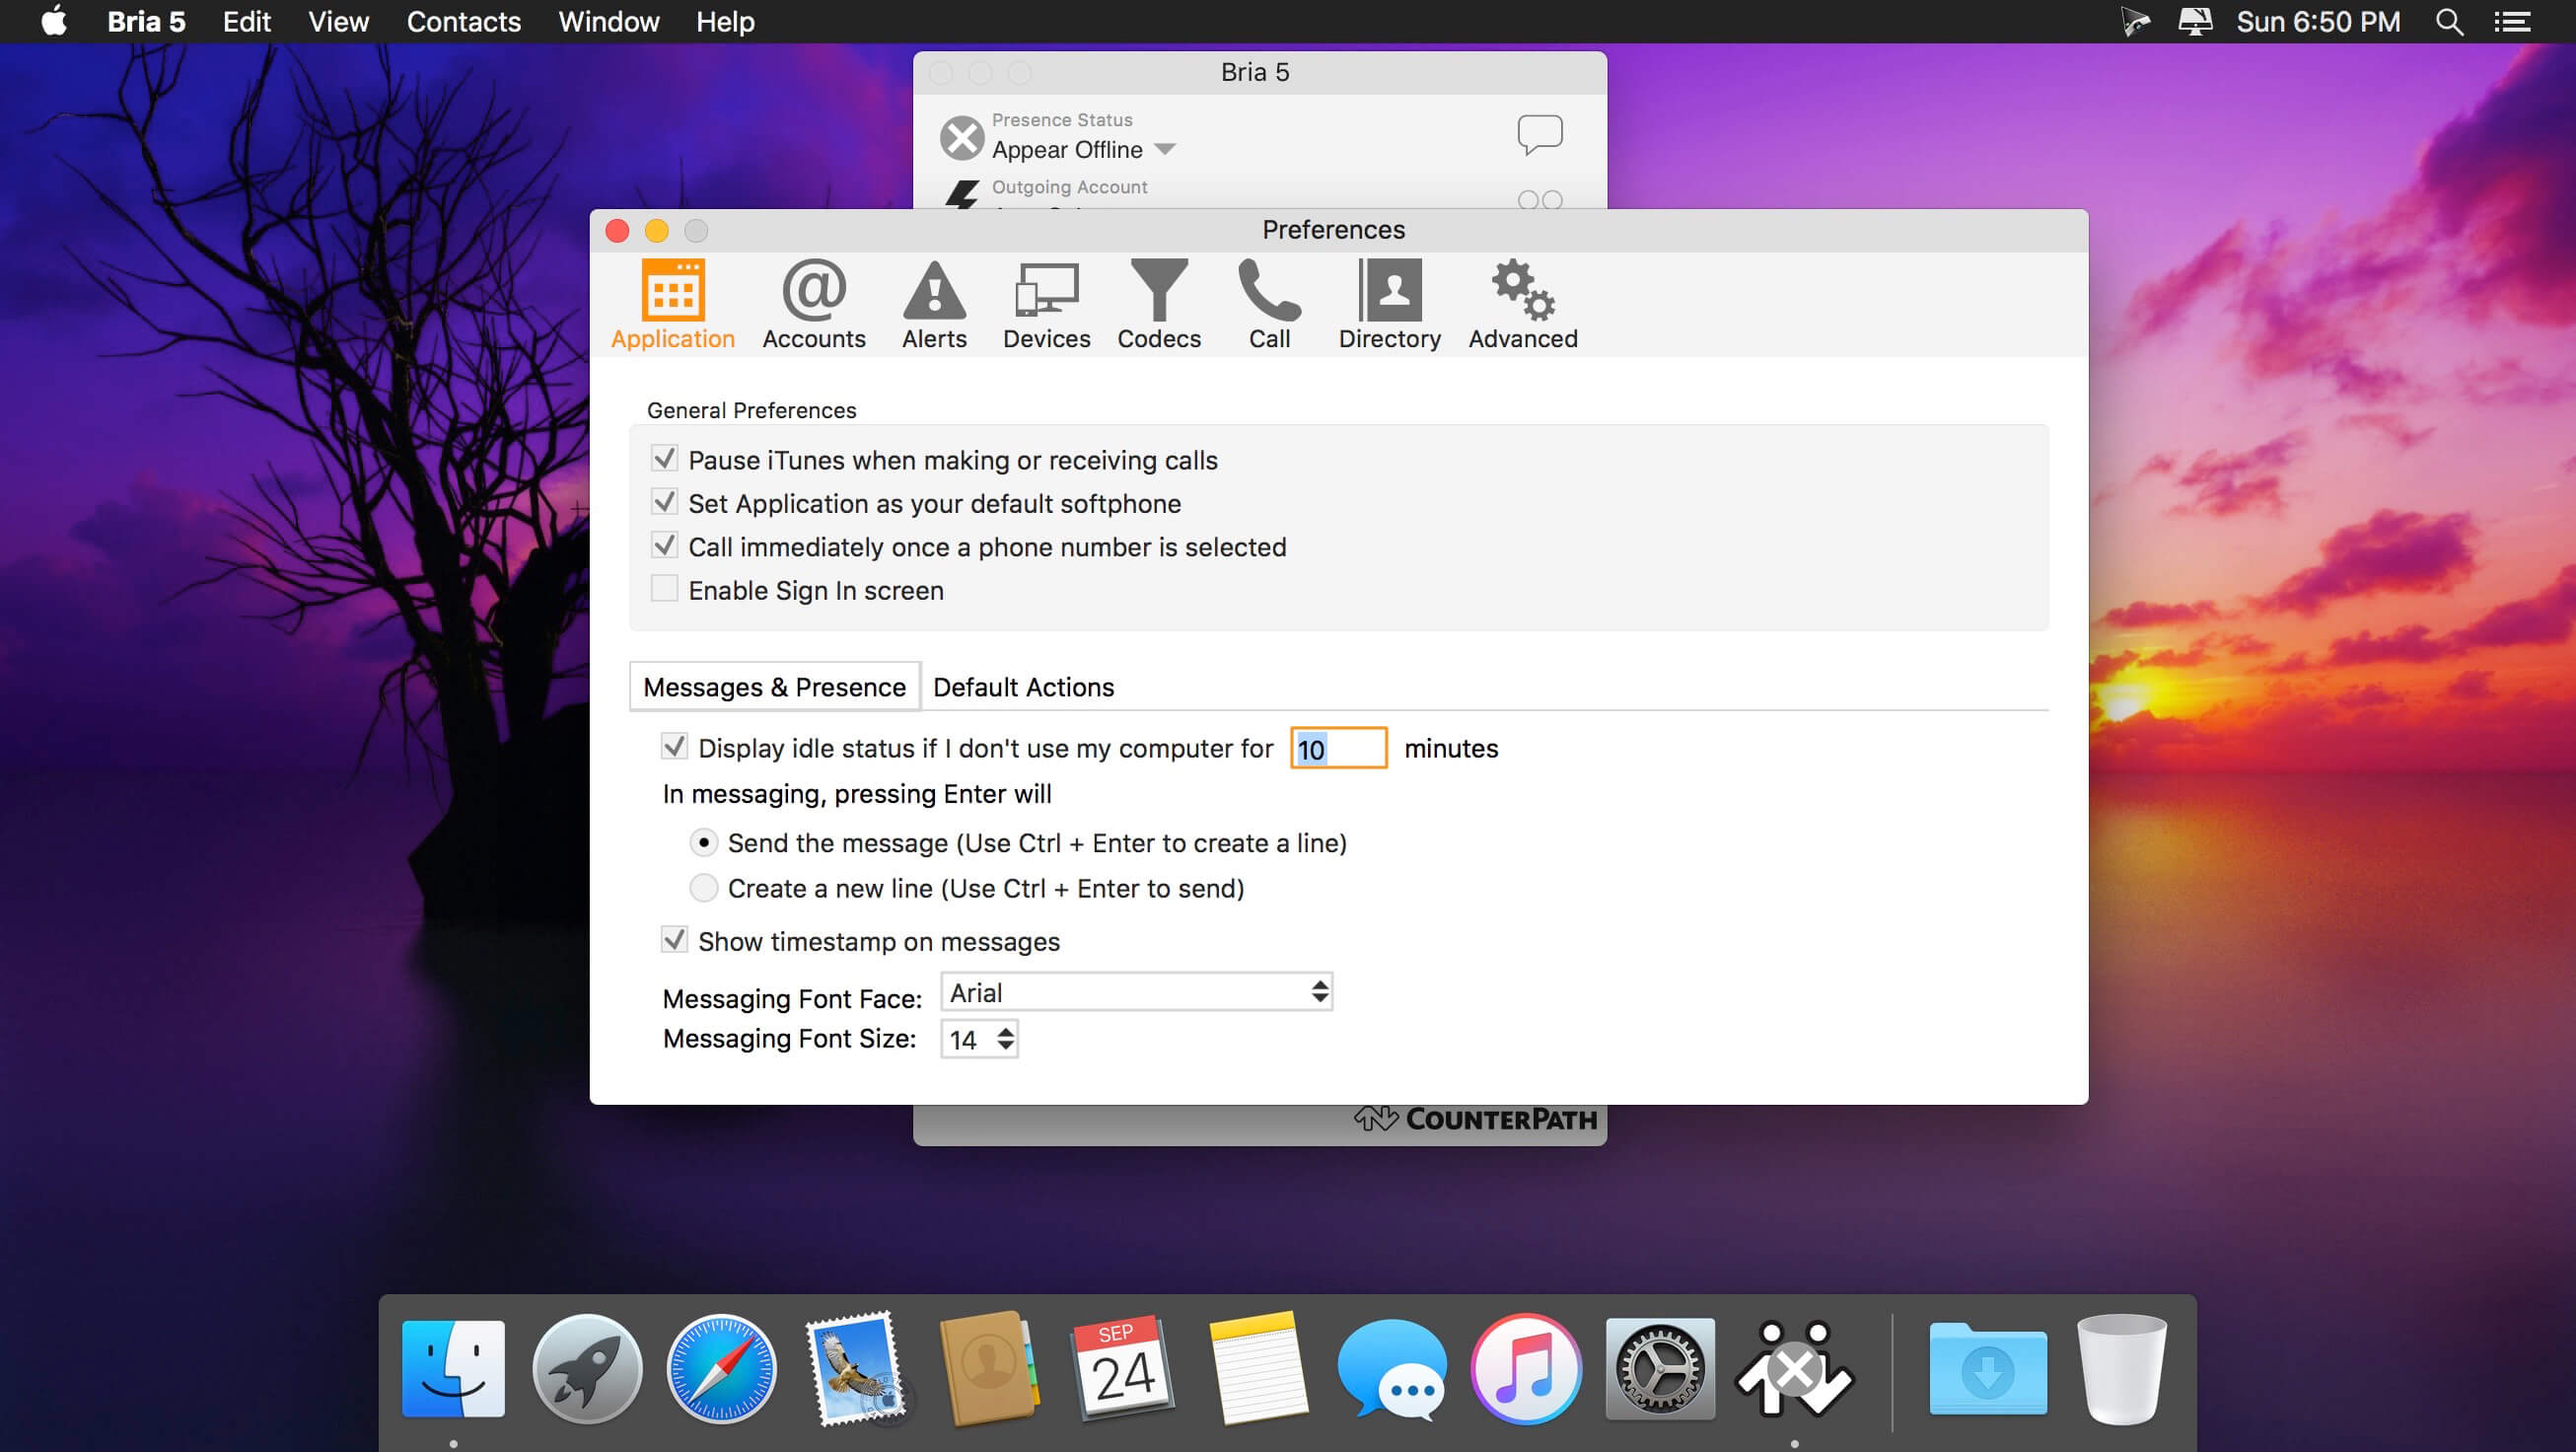Open the Directory preferences pane
Screen dimensions: 2576x1452
pyautogui.click(x=1389, y=305)
